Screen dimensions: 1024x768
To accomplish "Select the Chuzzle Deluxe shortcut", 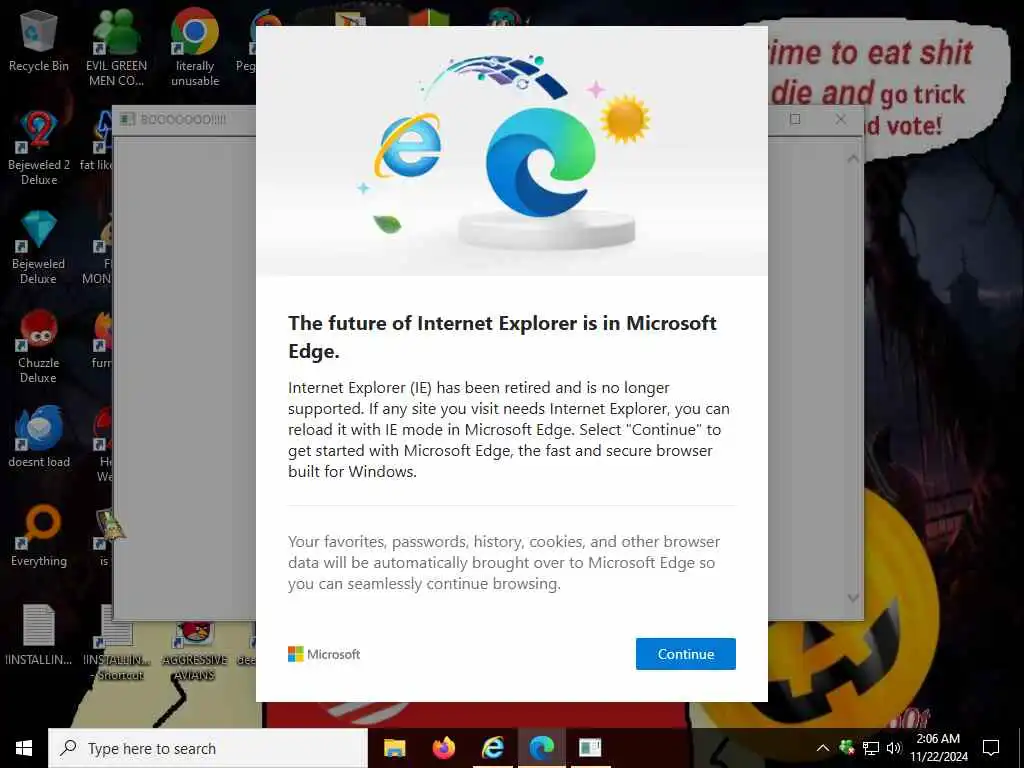I will point(39,347).
